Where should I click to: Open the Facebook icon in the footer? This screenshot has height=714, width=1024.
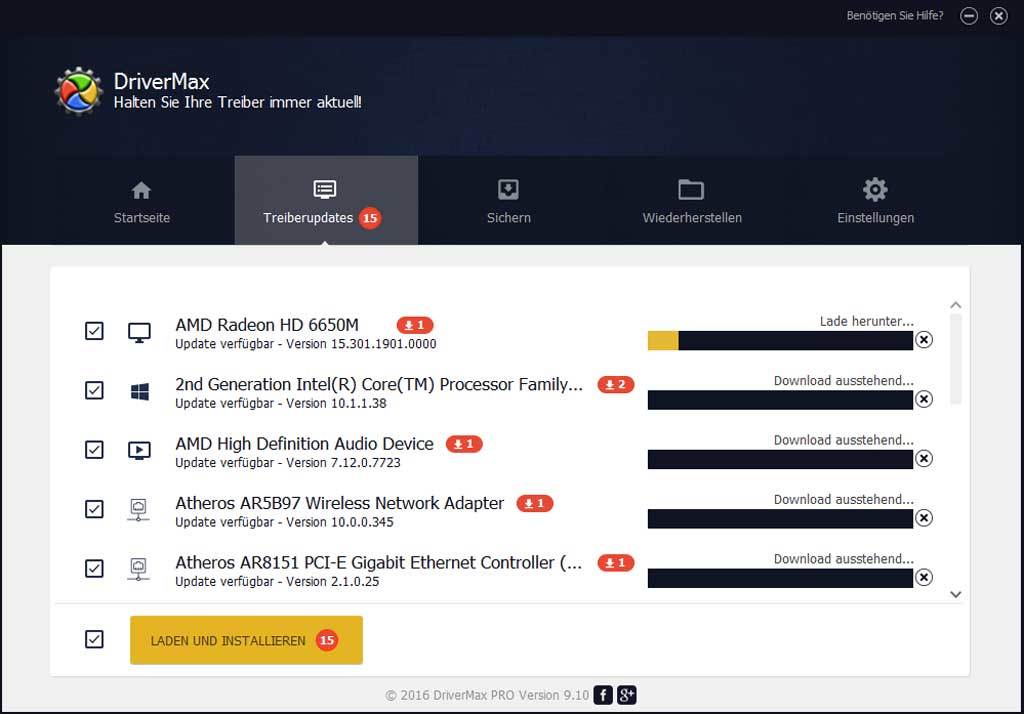point(603,695)
